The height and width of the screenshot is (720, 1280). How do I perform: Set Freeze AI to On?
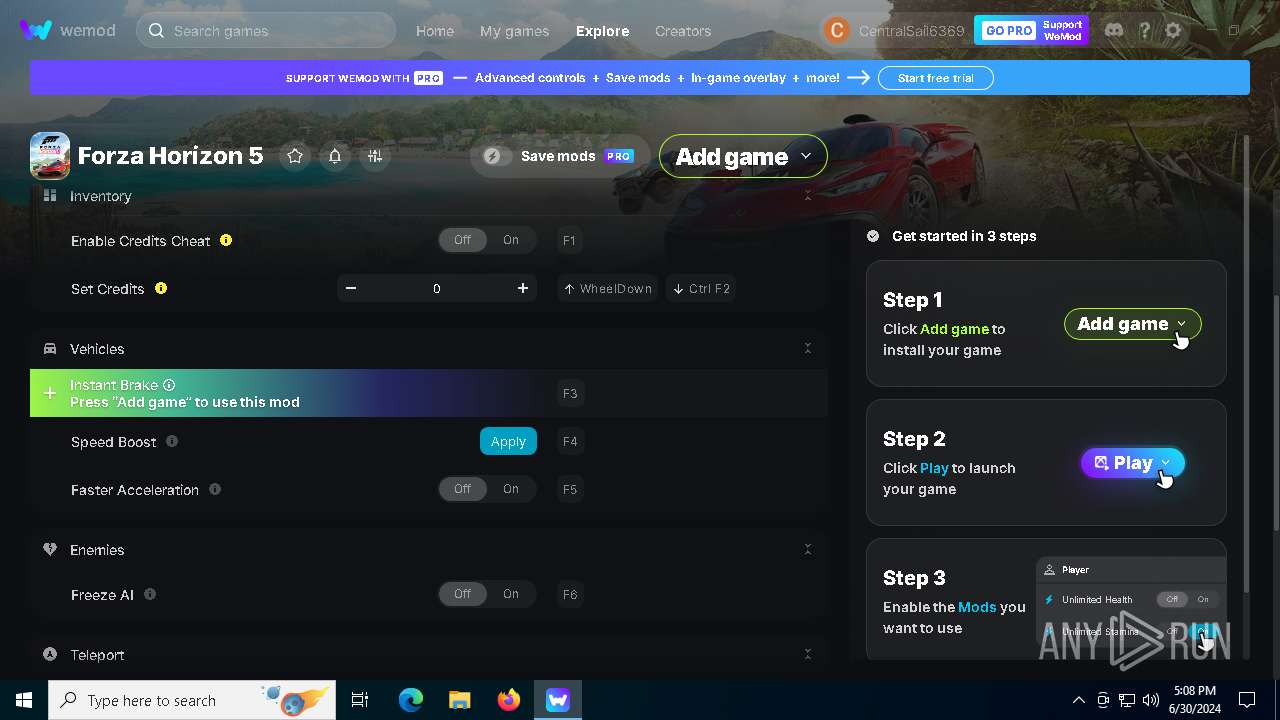pyautogui.click(x=511, y=594)
